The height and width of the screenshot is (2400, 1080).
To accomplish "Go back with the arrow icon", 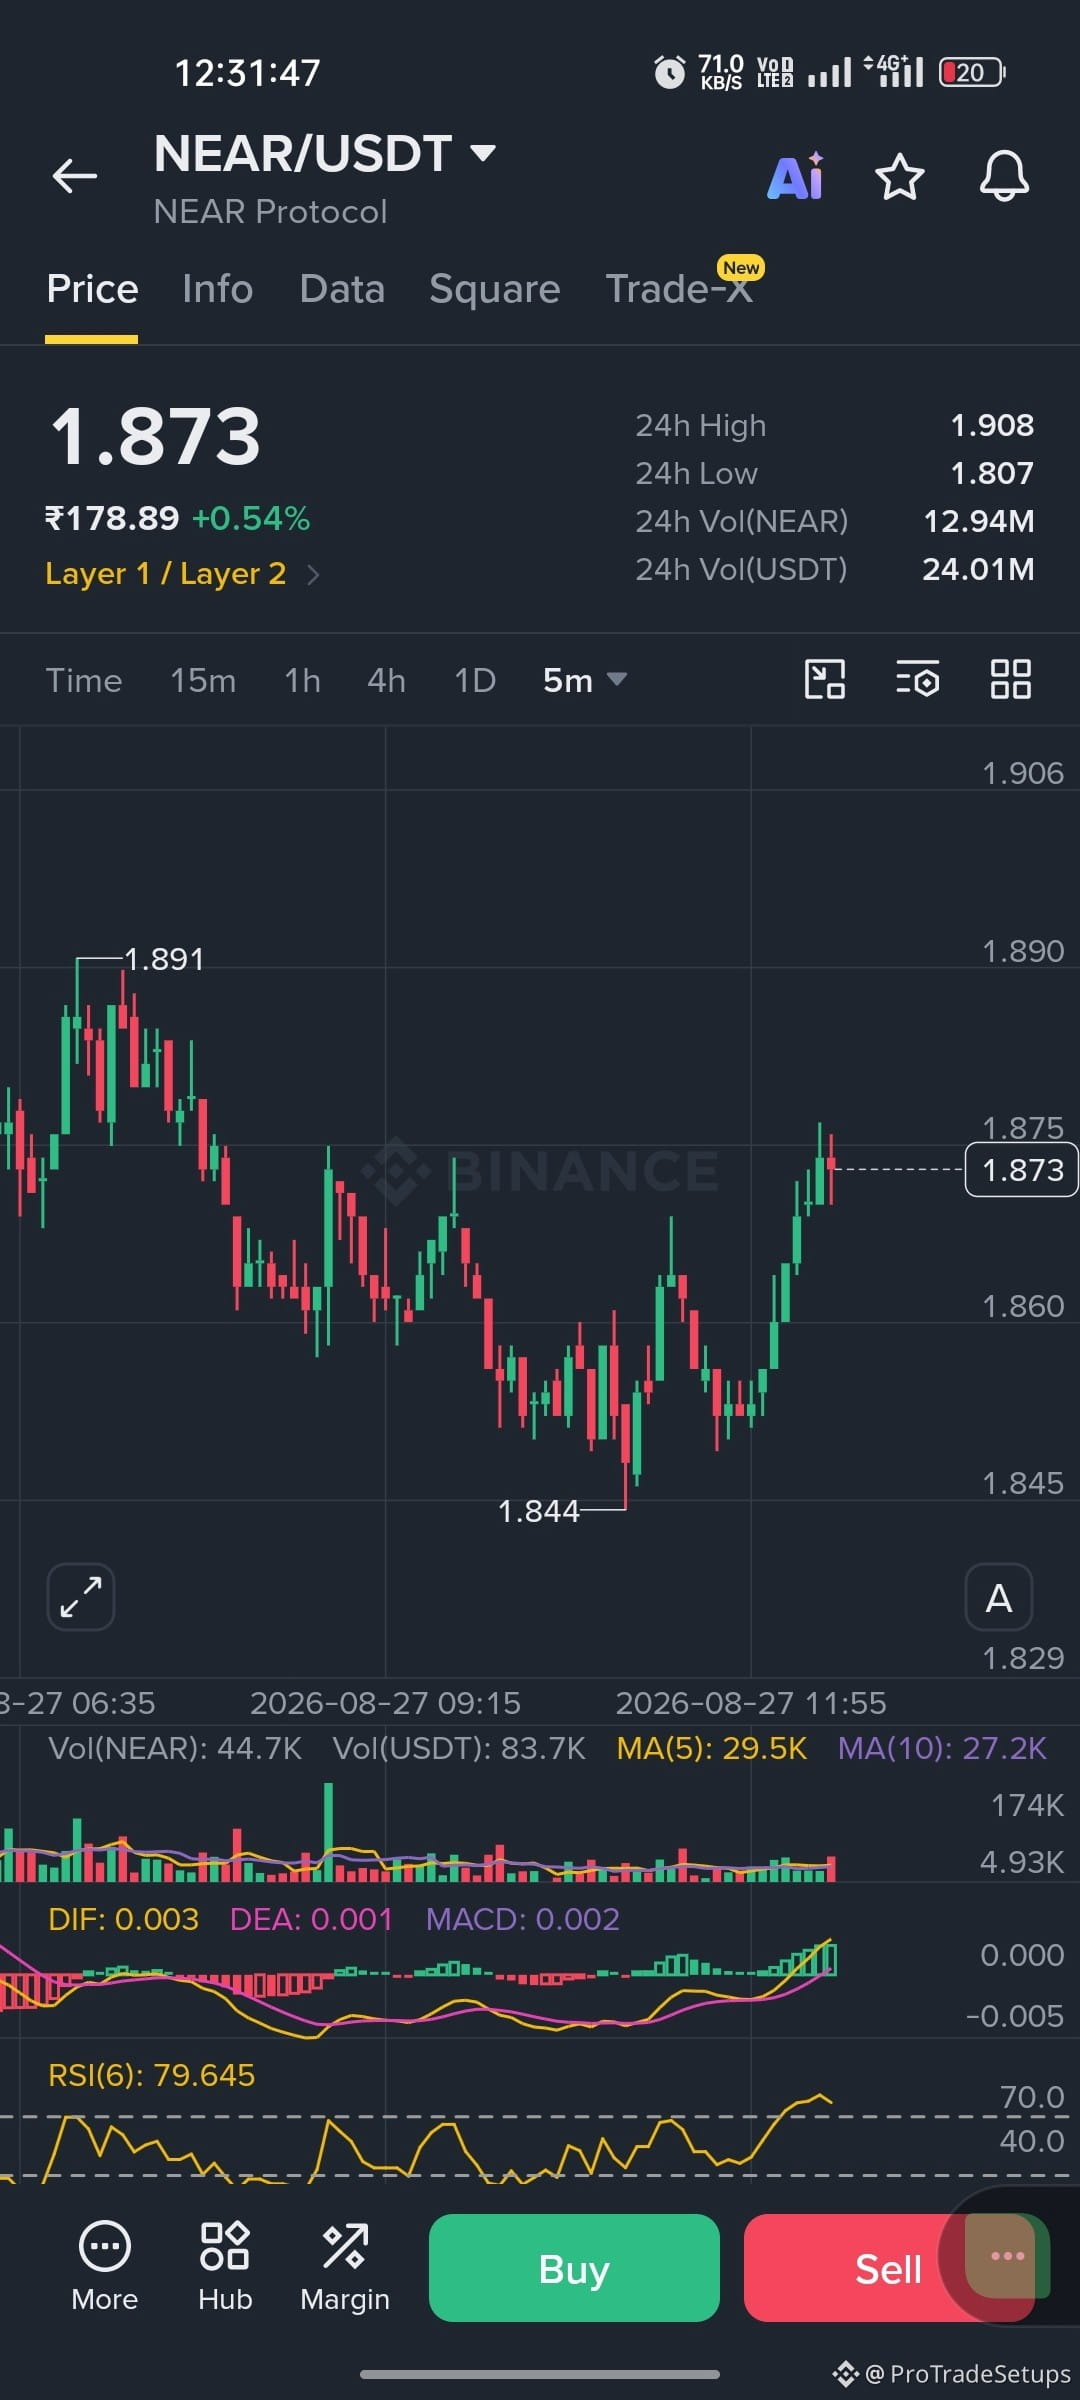I will coord(75,176).
